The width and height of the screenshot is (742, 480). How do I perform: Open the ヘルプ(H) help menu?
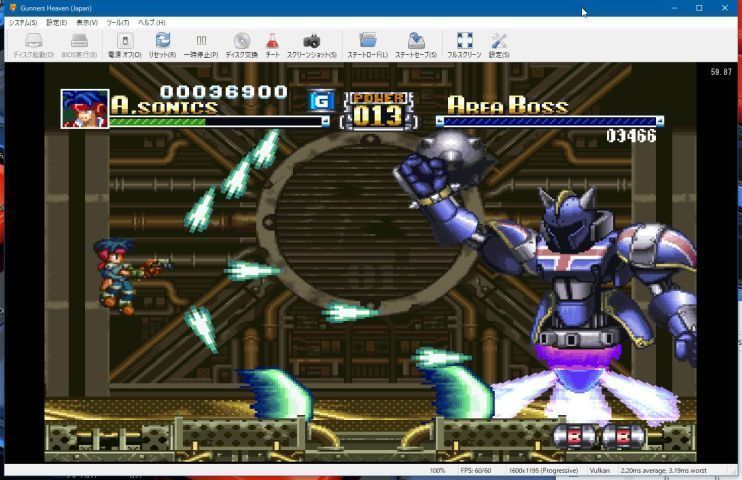coord(151,23)
